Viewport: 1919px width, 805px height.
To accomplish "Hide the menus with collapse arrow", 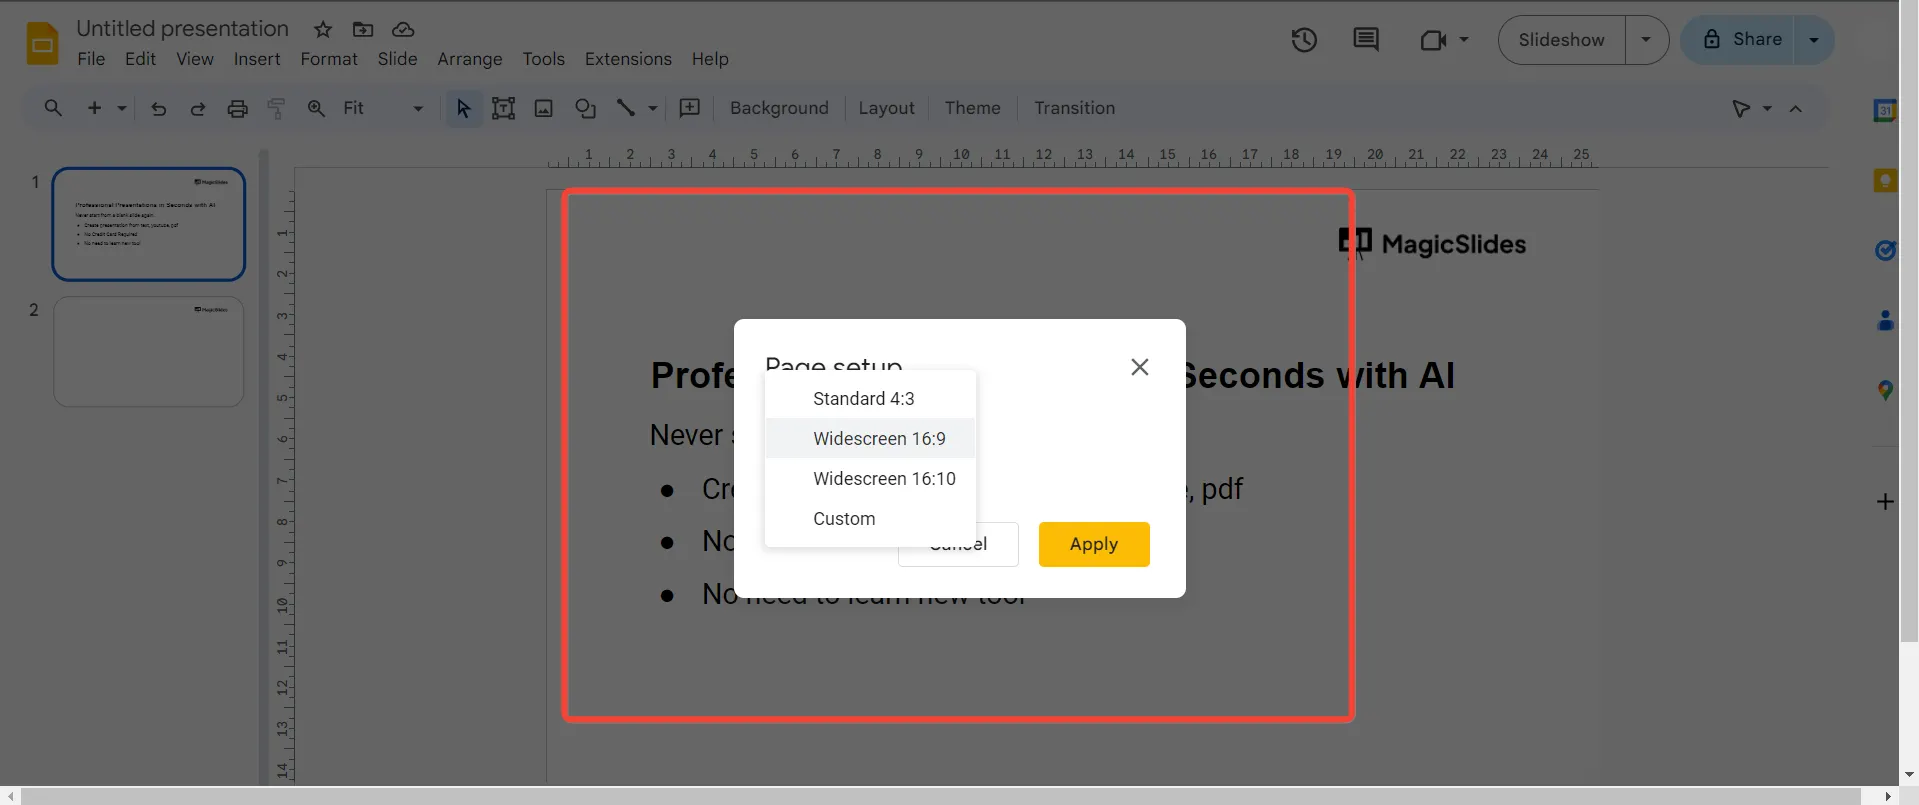I will (x=1796, y=108).
